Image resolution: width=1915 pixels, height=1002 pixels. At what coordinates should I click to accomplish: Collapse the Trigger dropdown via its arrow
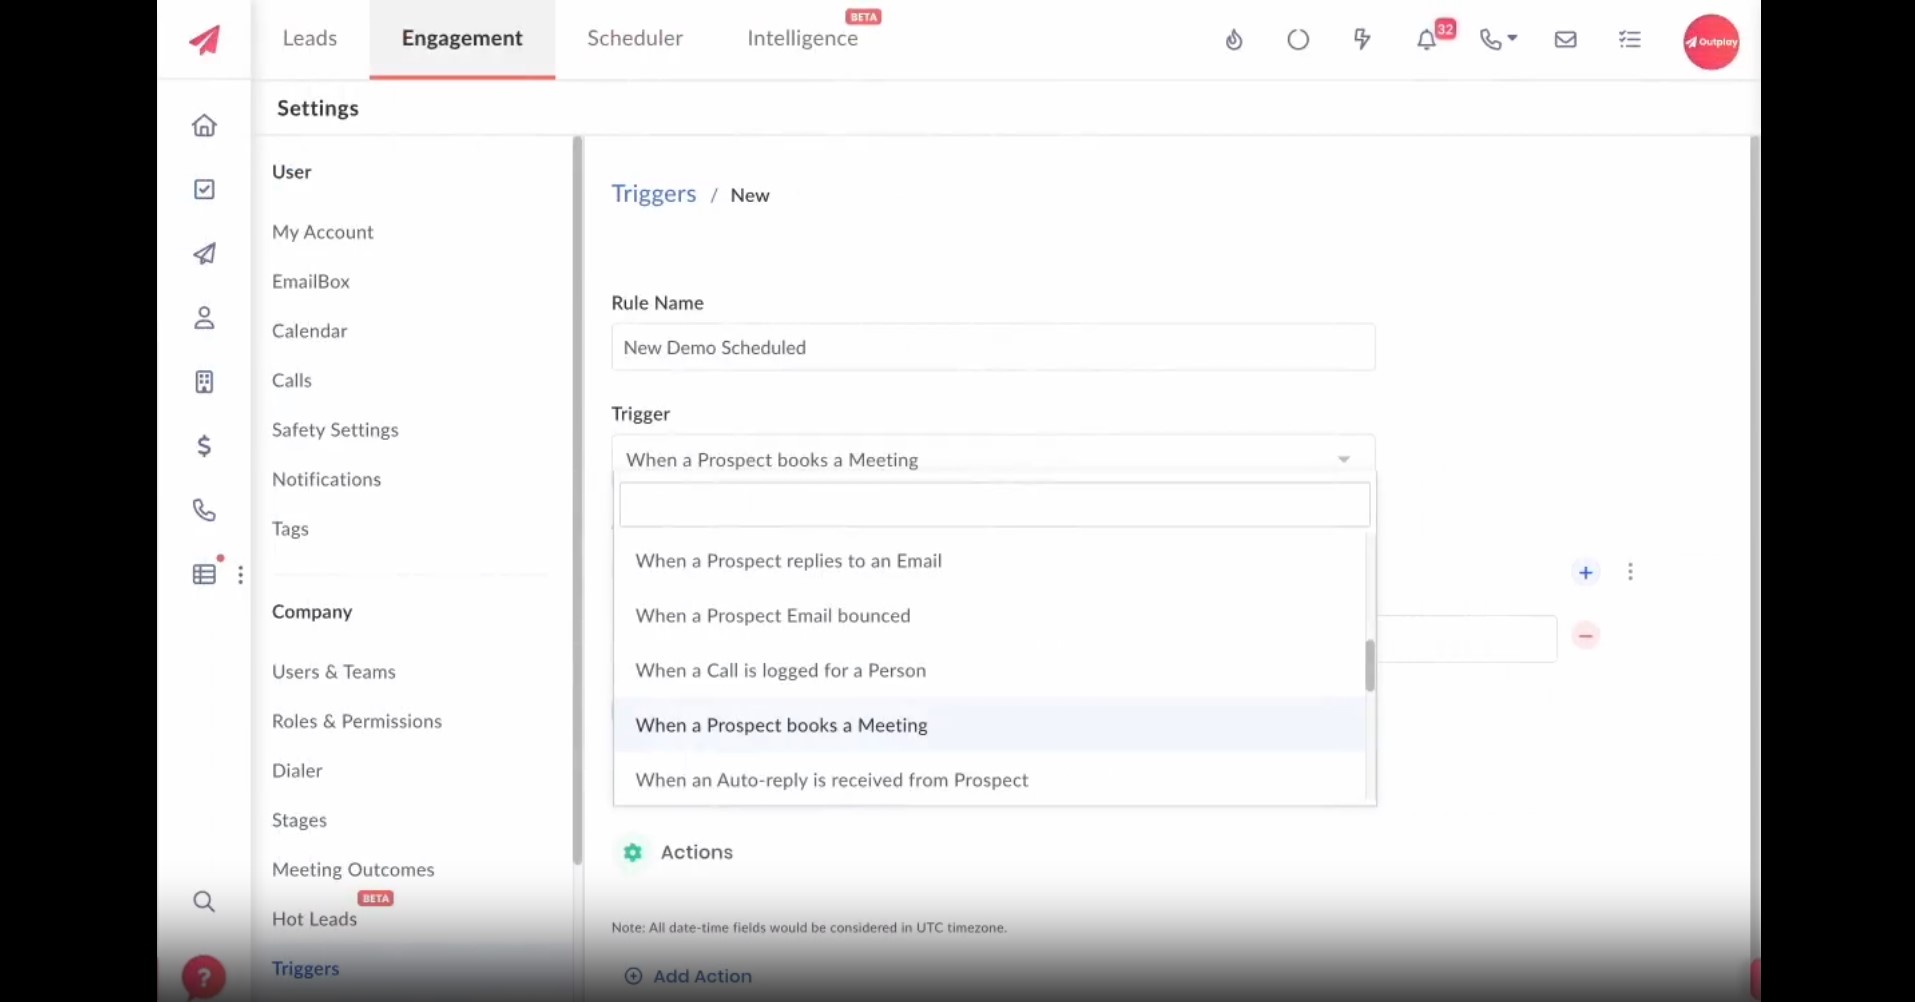1344,460
